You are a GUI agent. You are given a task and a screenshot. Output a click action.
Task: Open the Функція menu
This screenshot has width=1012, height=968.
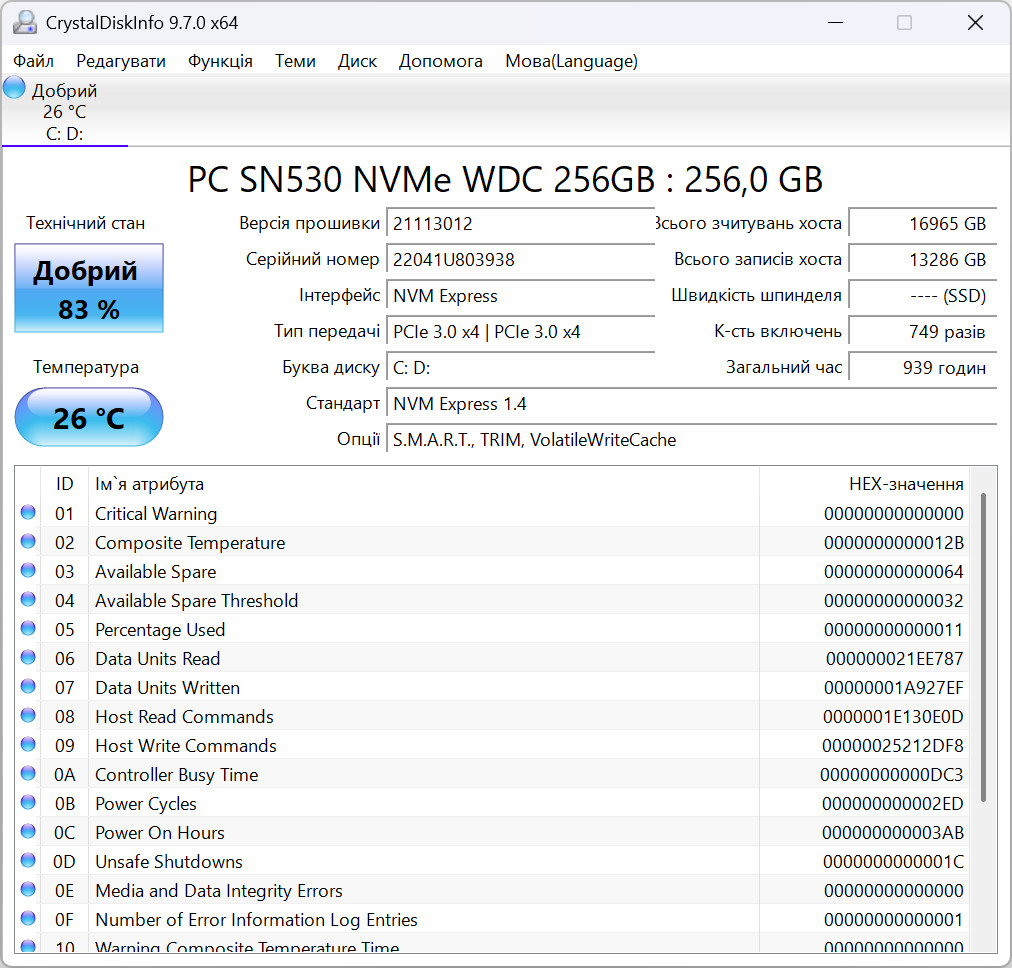[x=220, y=61]
